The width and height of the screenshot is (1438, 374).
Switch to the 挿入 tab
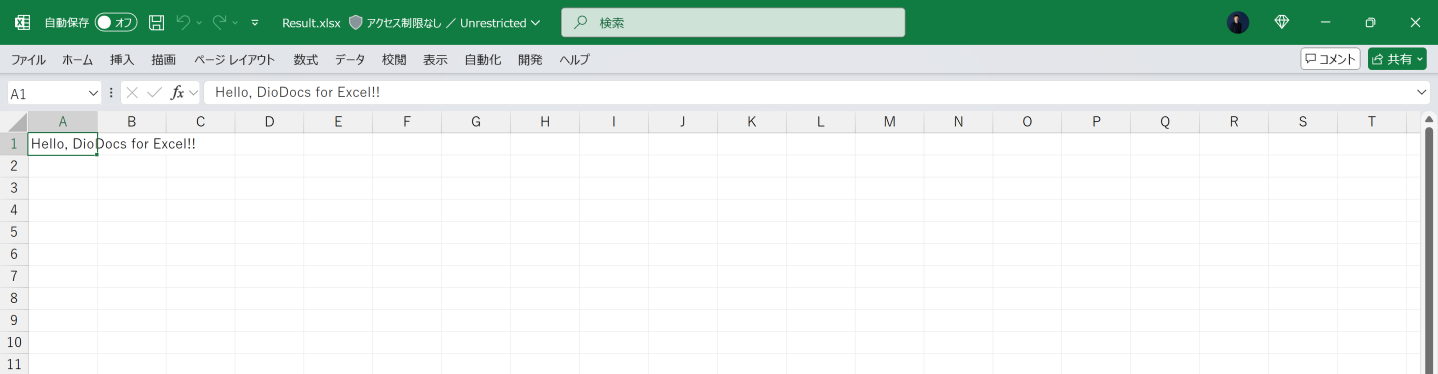click(122, 59)
